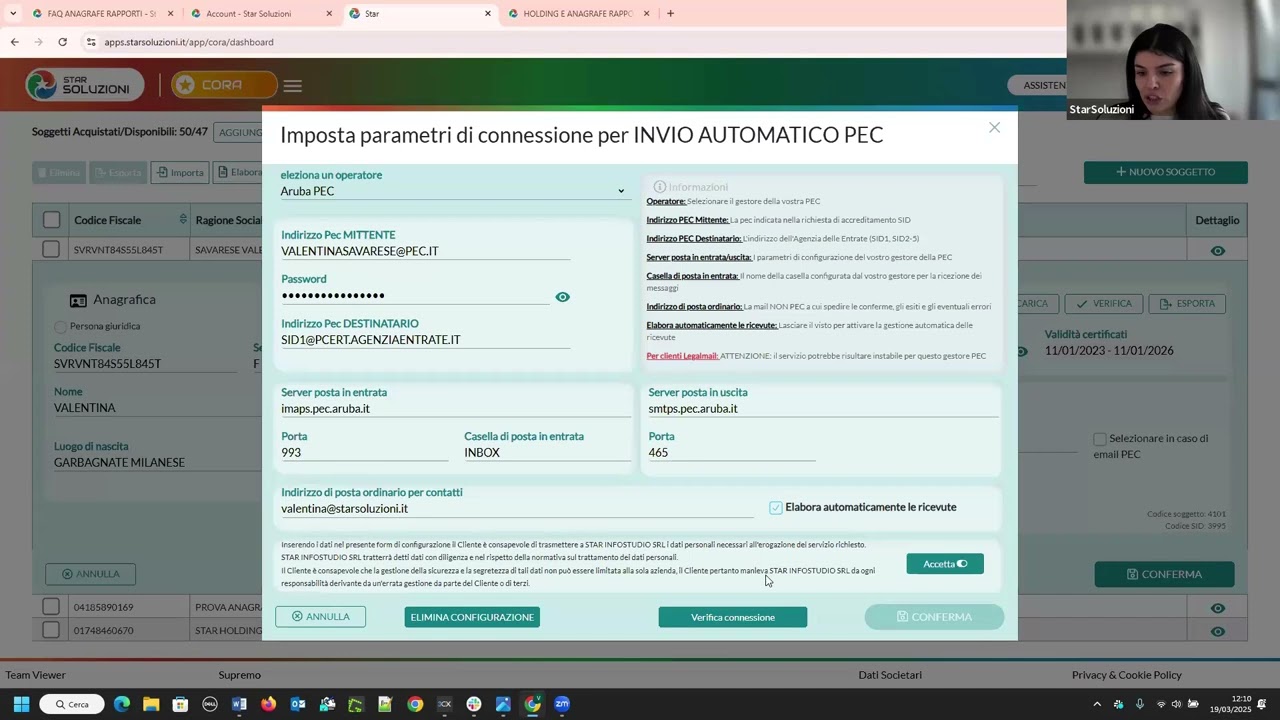View details eye icon for PROVA ANAGRA row
Screen dimensions: 1280x720
pyautogui.click(x=1217, y=608)
